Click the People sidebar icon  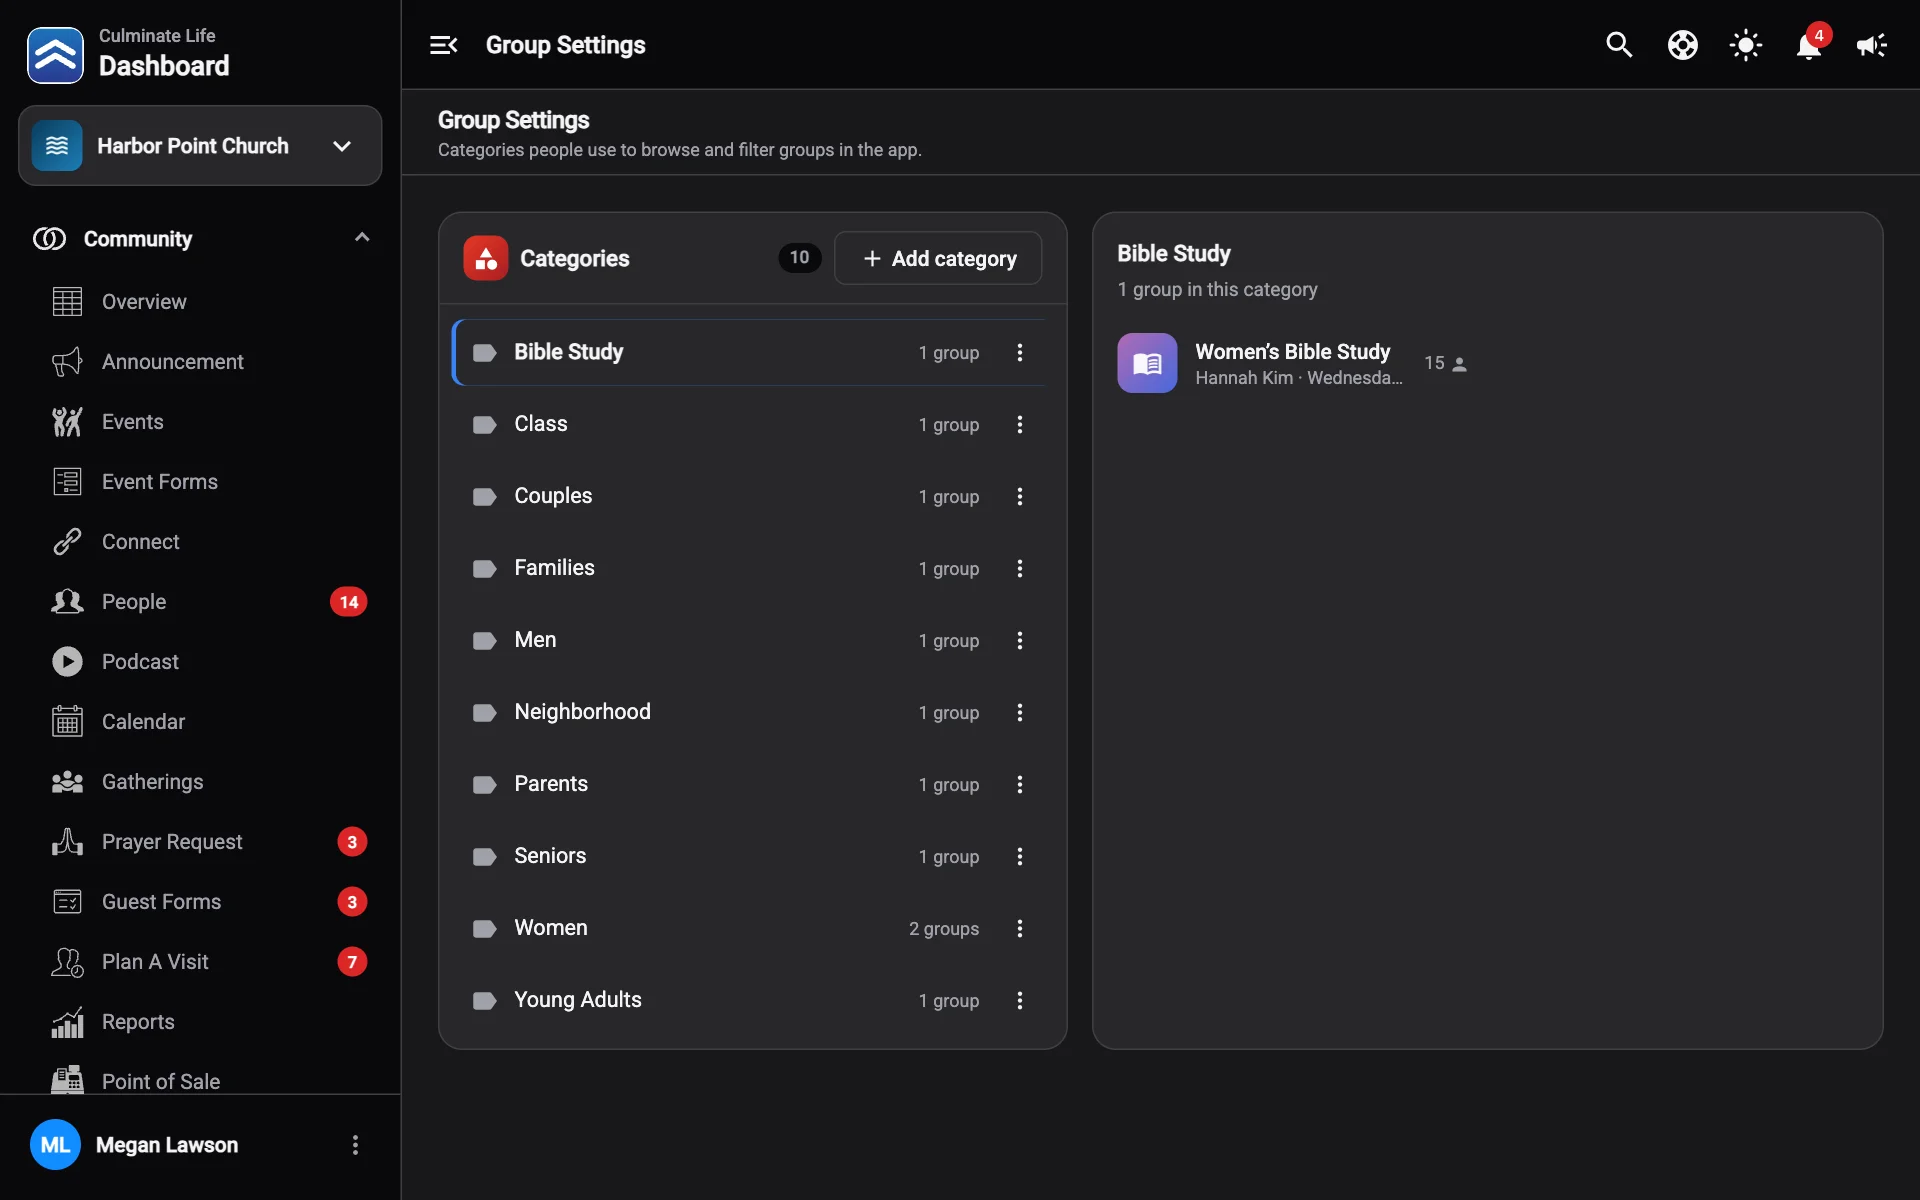coord(67,602)
